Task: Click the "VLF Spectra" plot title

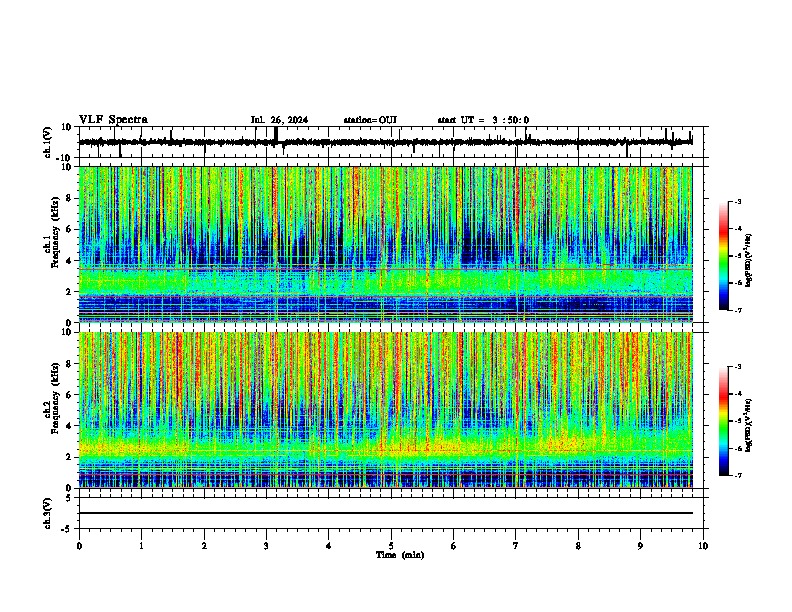Action: [113, 120]
